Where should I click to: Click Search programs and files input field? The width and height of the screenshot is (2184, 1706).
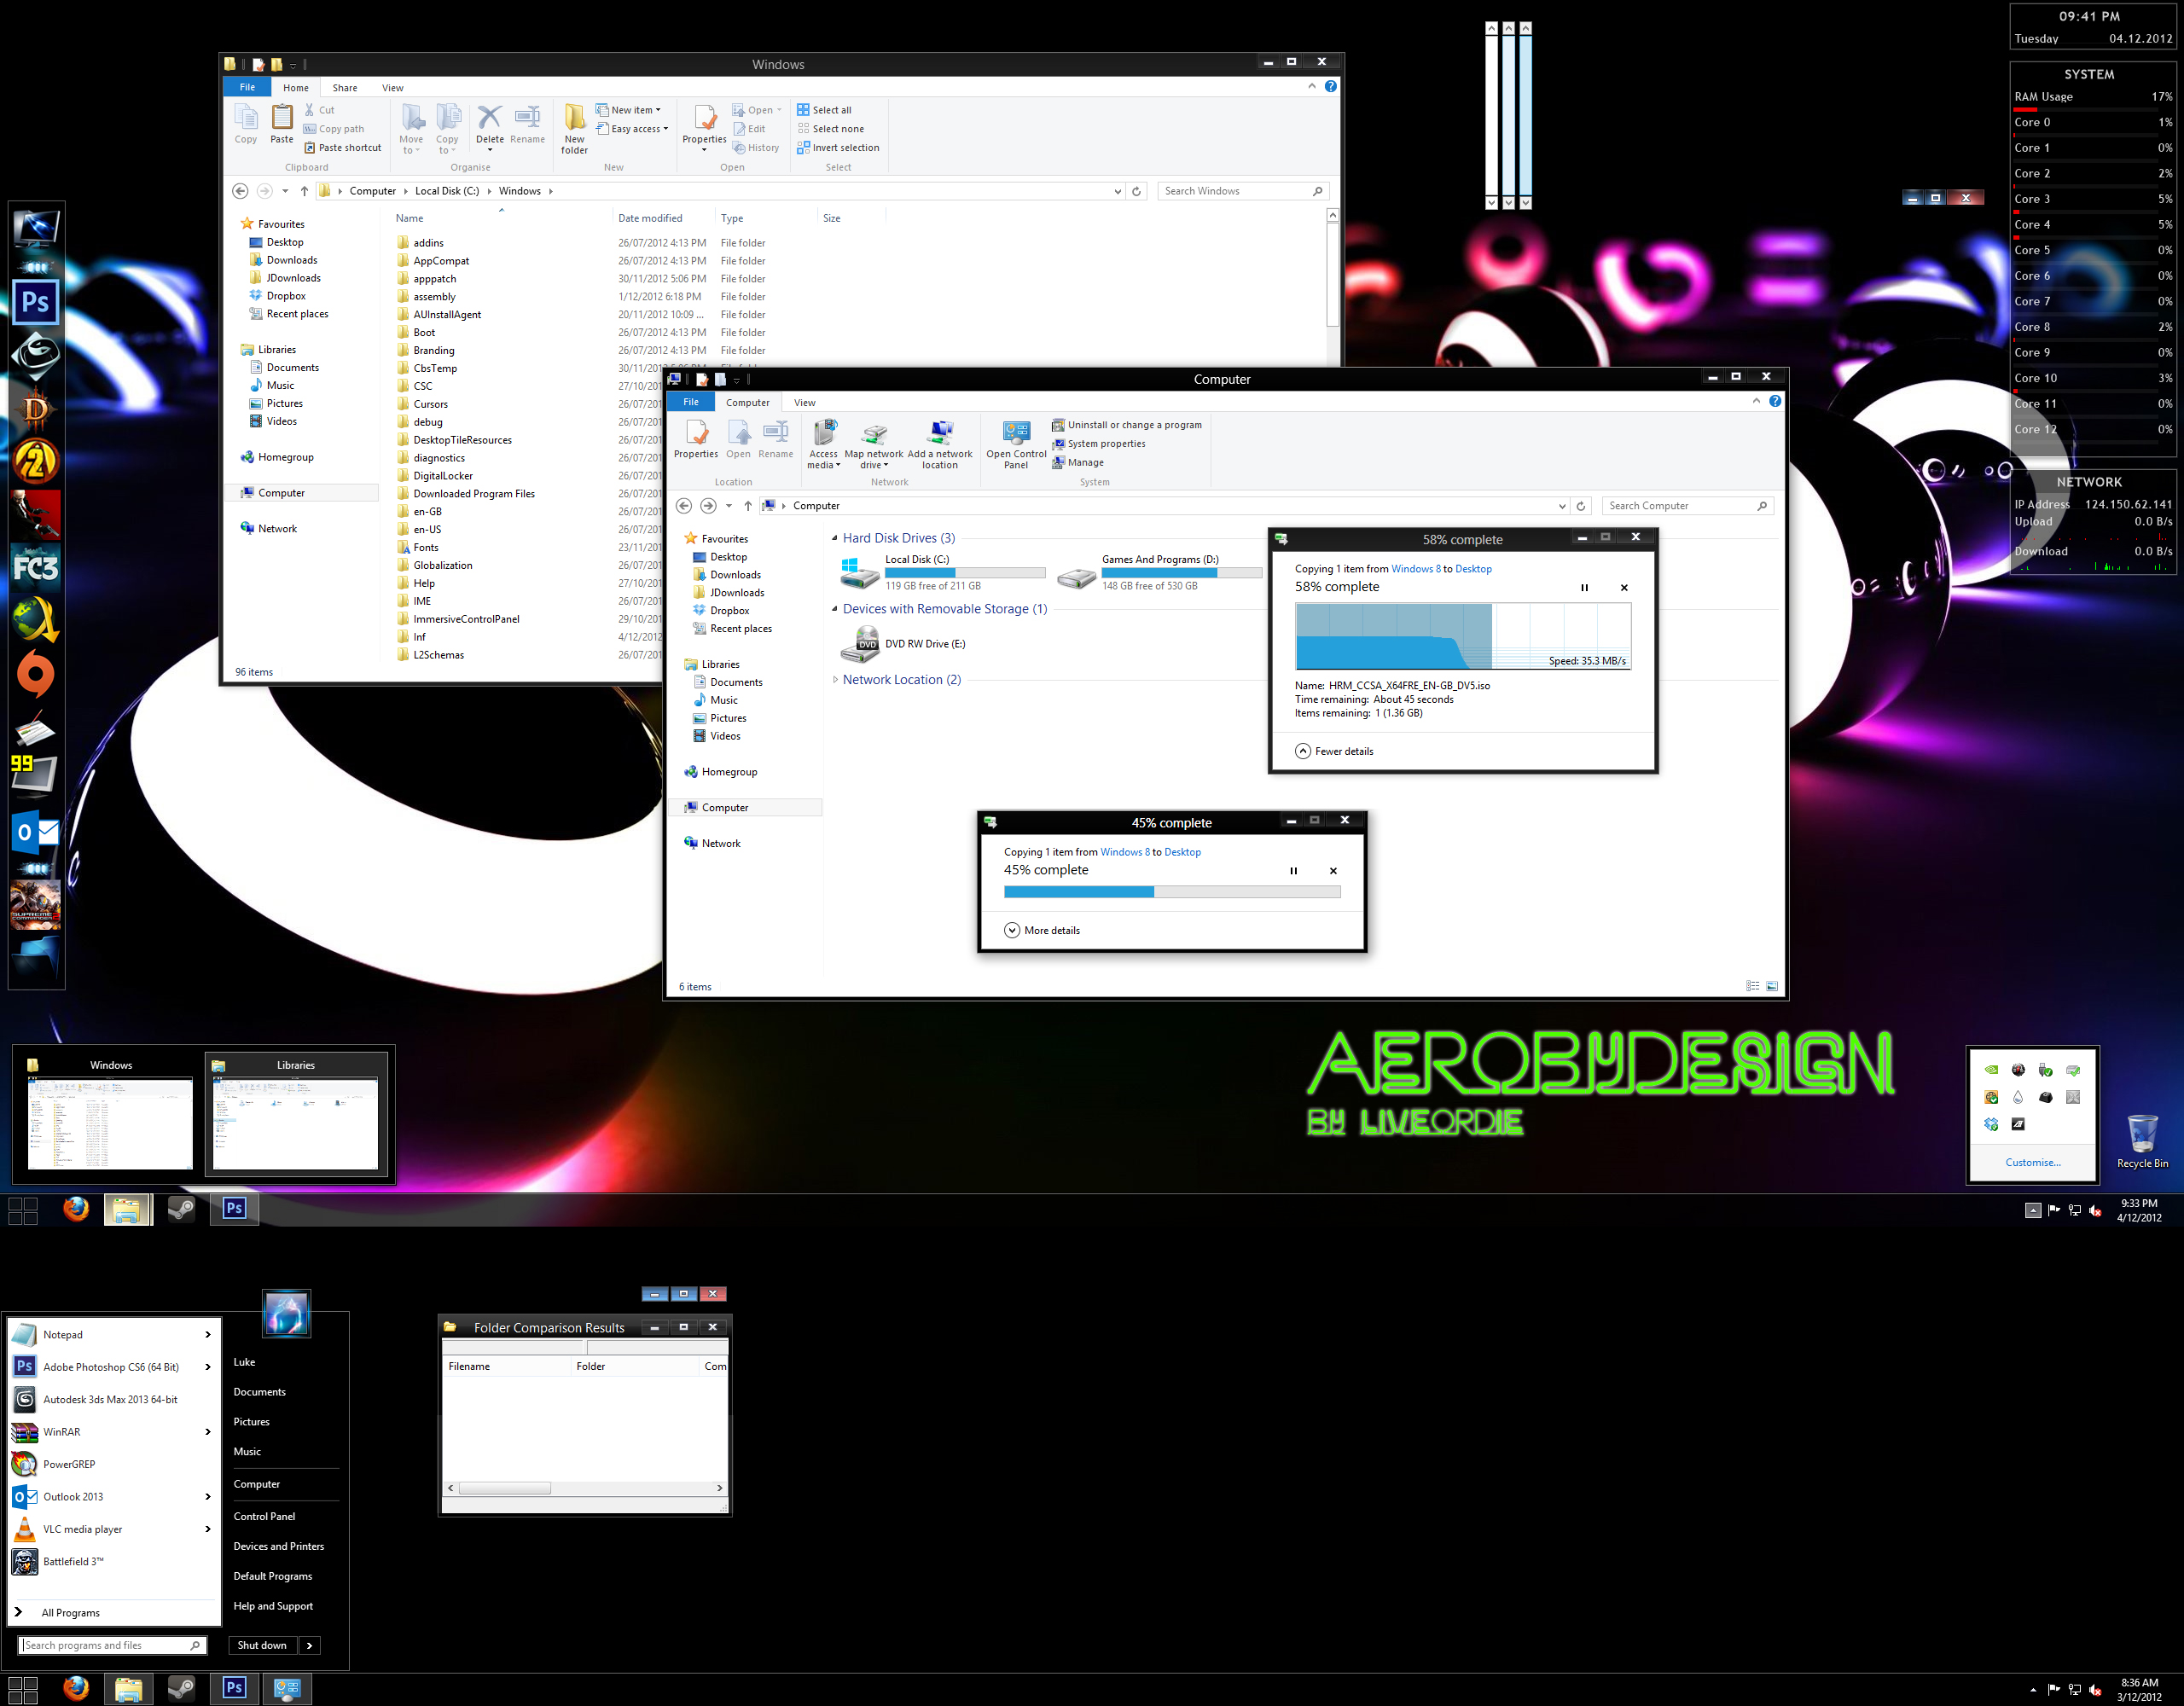click(110, 1645)
